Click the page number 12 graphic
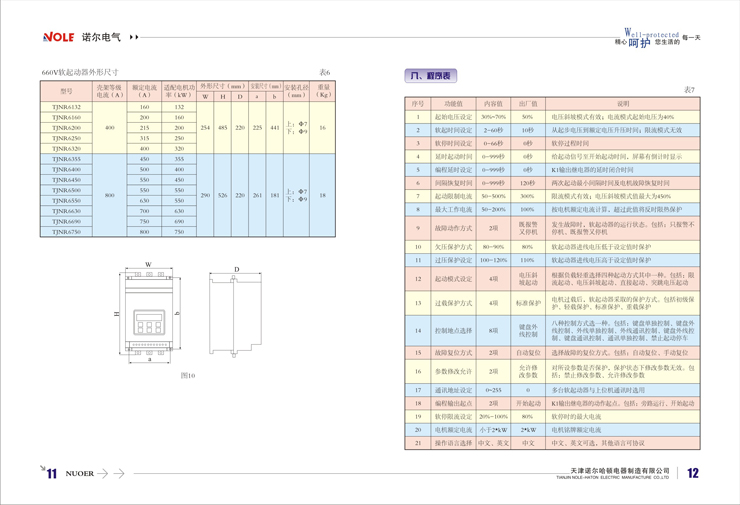740x505 pixels. (692, 474)
